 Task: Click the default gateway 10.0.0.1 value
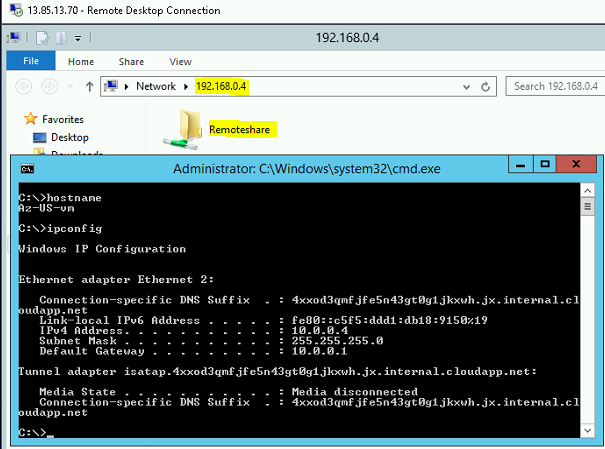pos(319,351)
